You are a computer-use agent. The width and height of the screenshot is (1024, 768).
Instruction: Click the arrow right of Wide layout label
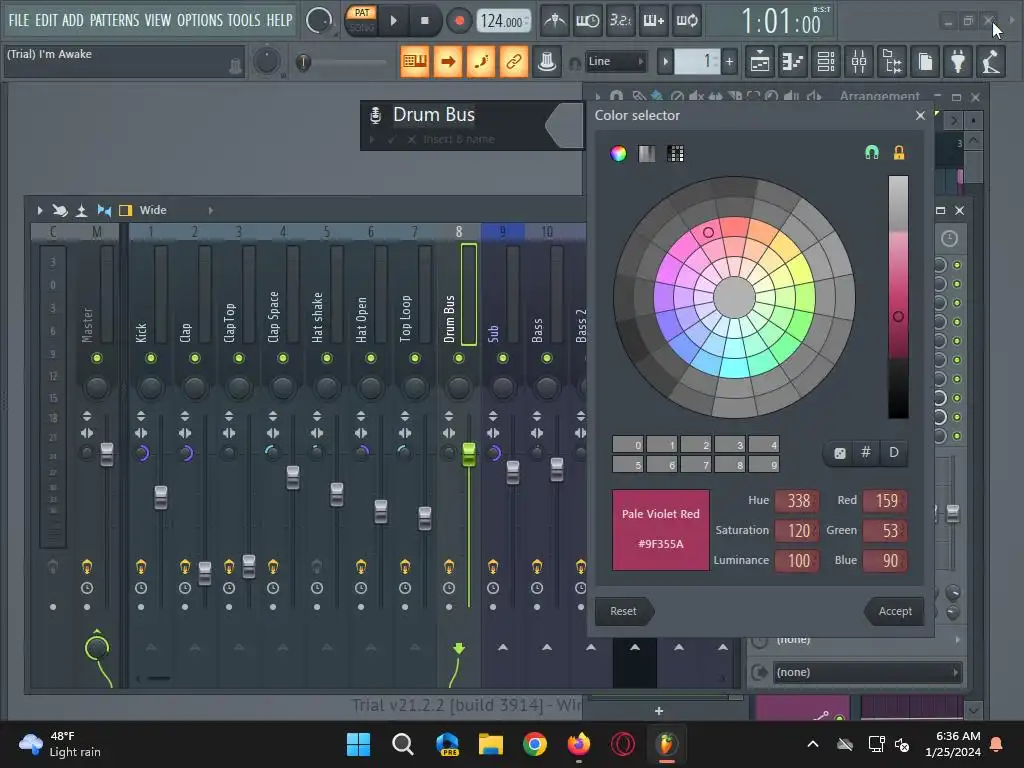[x=210, y=210]
